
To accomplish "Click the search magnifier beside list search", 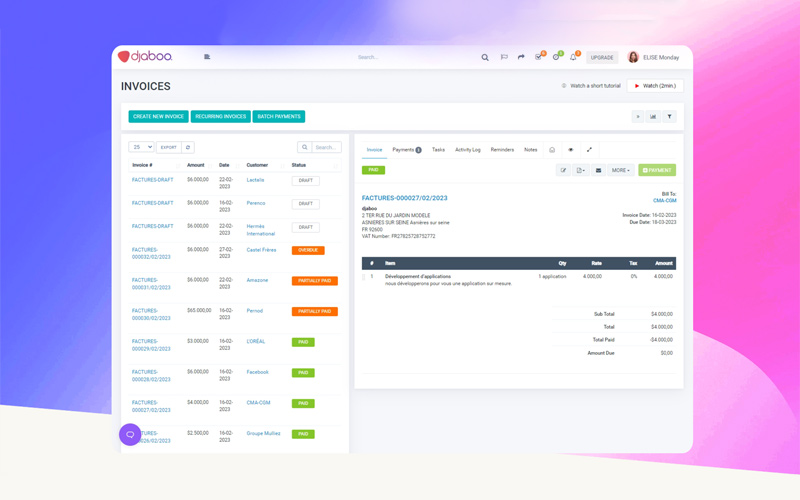I will (x=305, y=147).
